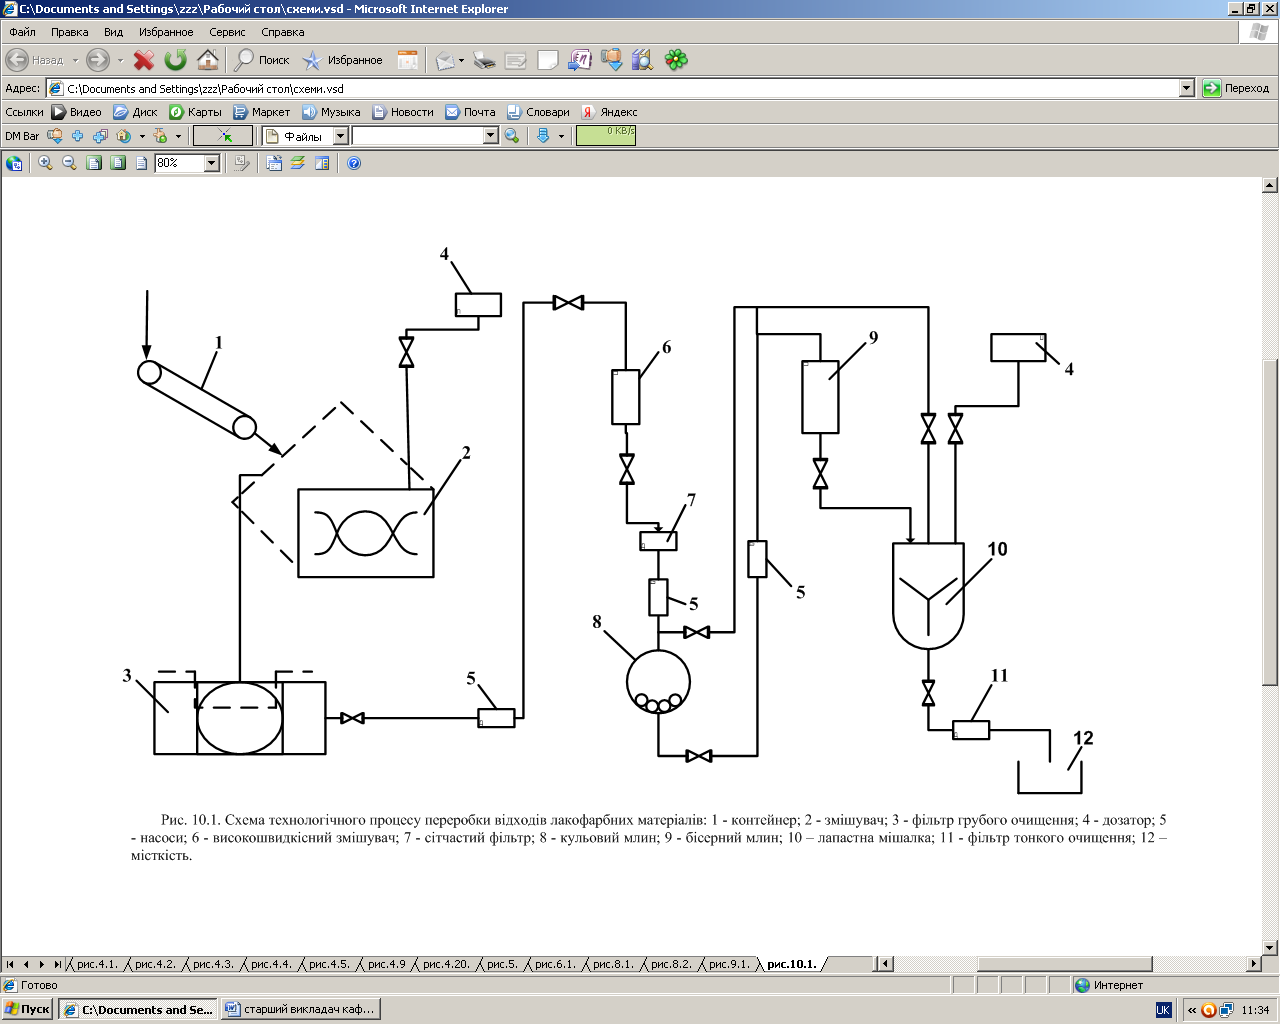The width and height of the screenshot is (1280, 1024).
Task: Open the Справка menu
Action: 283,32
